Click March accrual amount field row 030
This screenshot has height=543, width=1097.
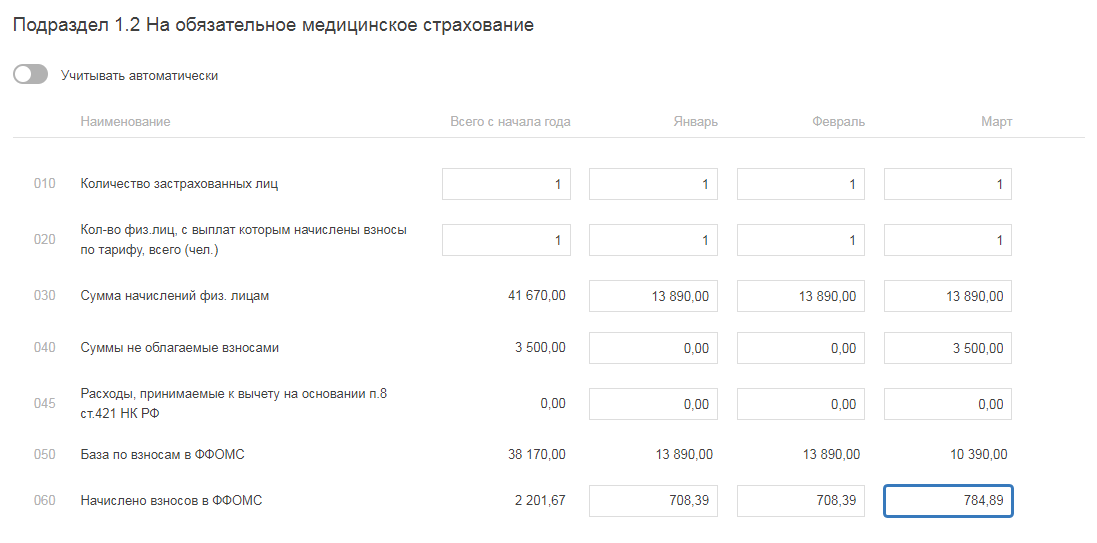[x=948, y=296]
